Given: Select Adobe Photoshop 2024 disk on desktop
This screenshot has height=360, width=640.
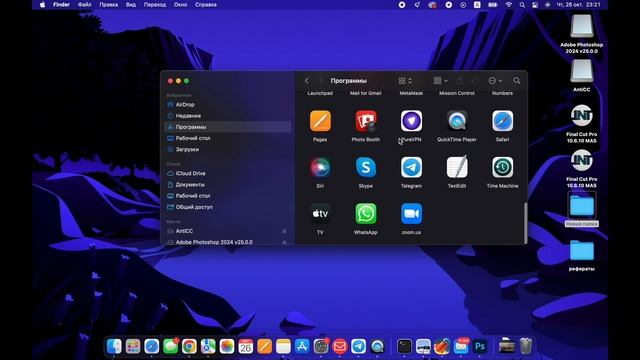Looking at the screenshot, I should [582, 27].
